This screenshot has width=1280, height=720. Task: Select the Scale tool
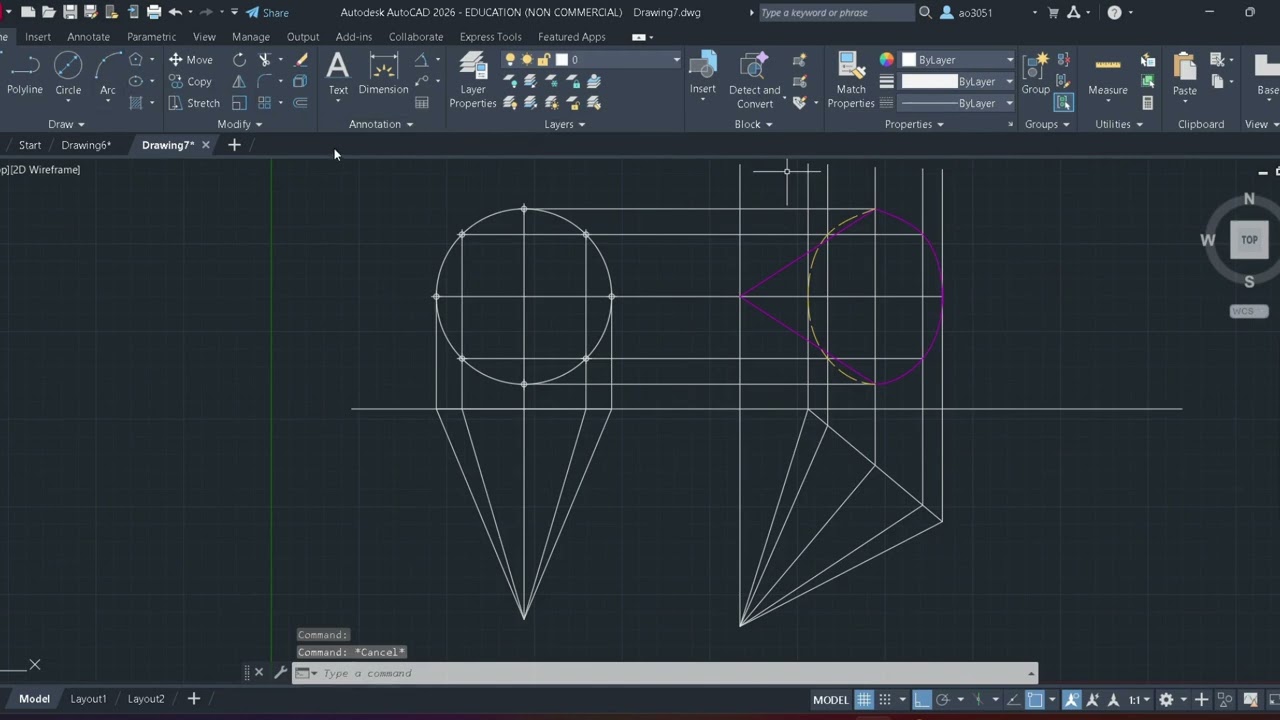point(239,103)
